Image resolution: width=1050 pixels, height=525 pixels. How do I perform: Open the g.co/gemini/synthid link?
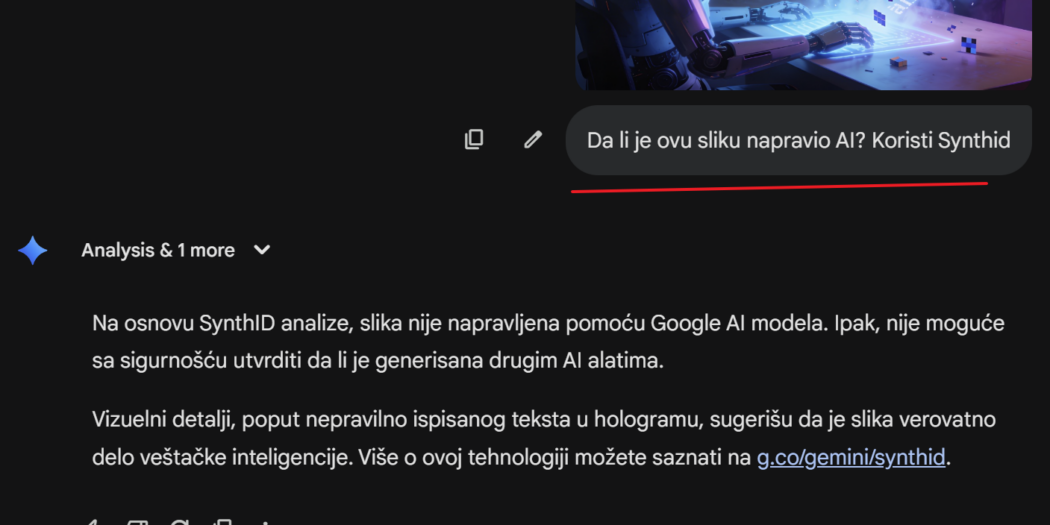point(851,458)
